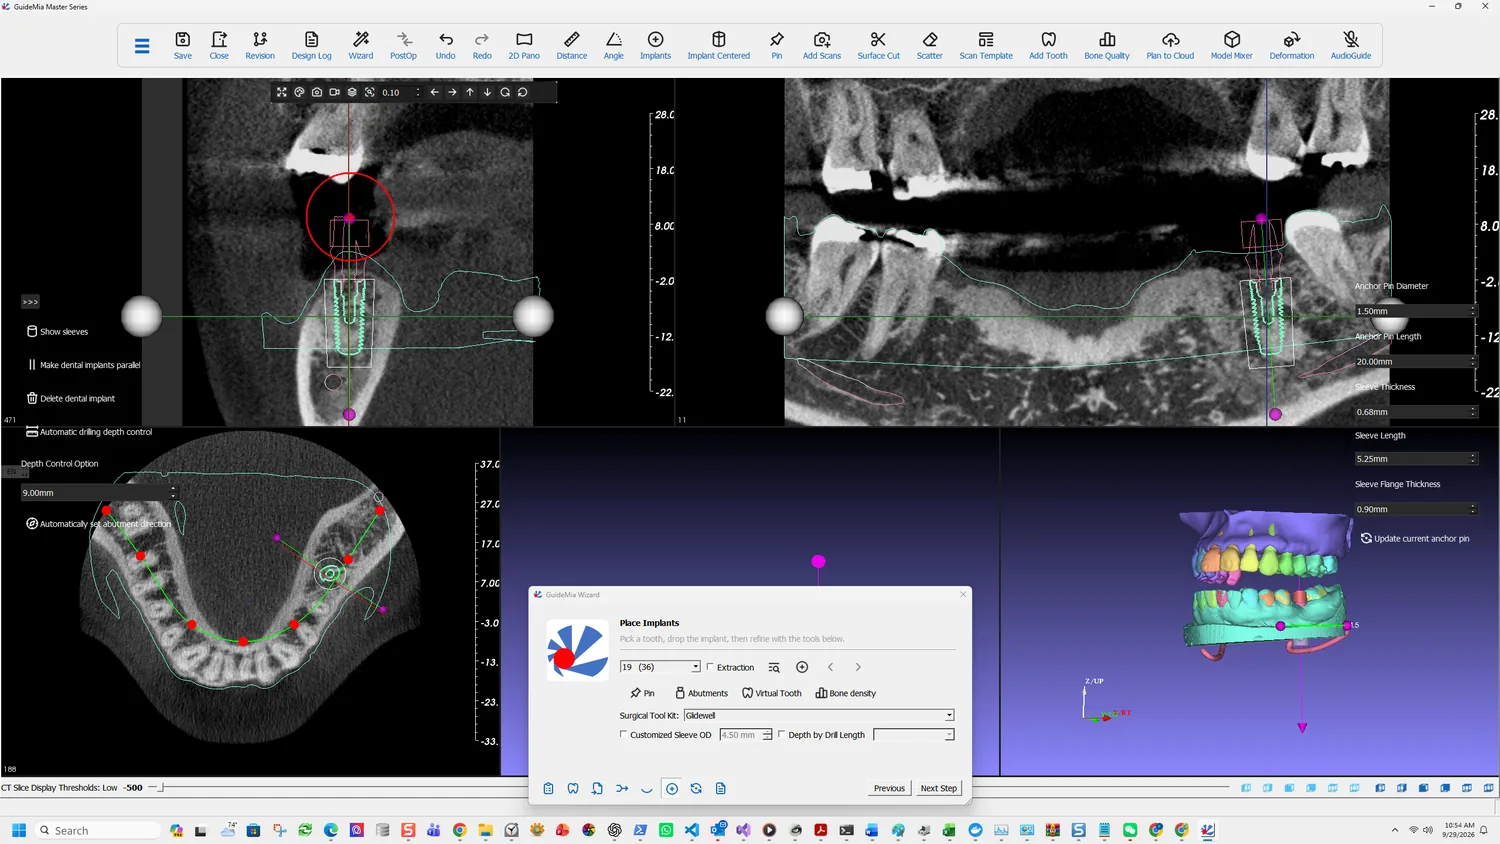Open the Wizard tool in the toolbar

361,45
